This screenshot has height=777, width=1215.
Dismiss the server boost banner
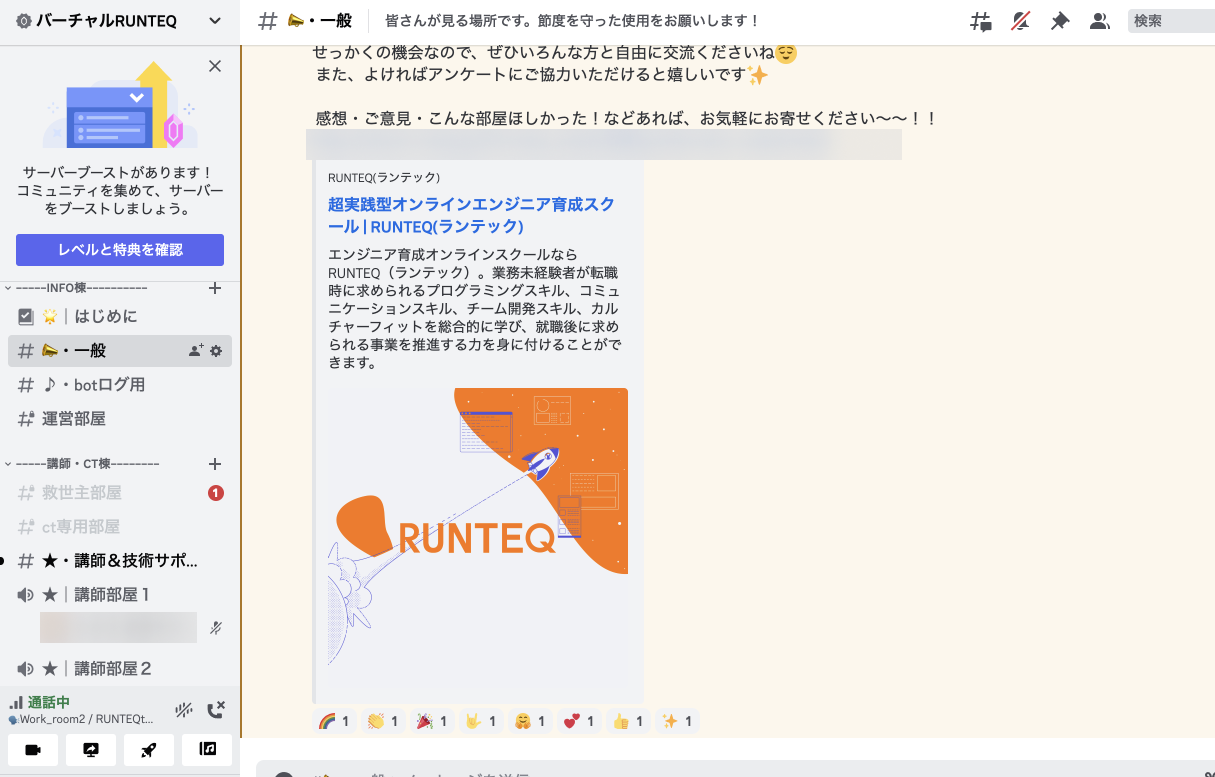point(214,66)
